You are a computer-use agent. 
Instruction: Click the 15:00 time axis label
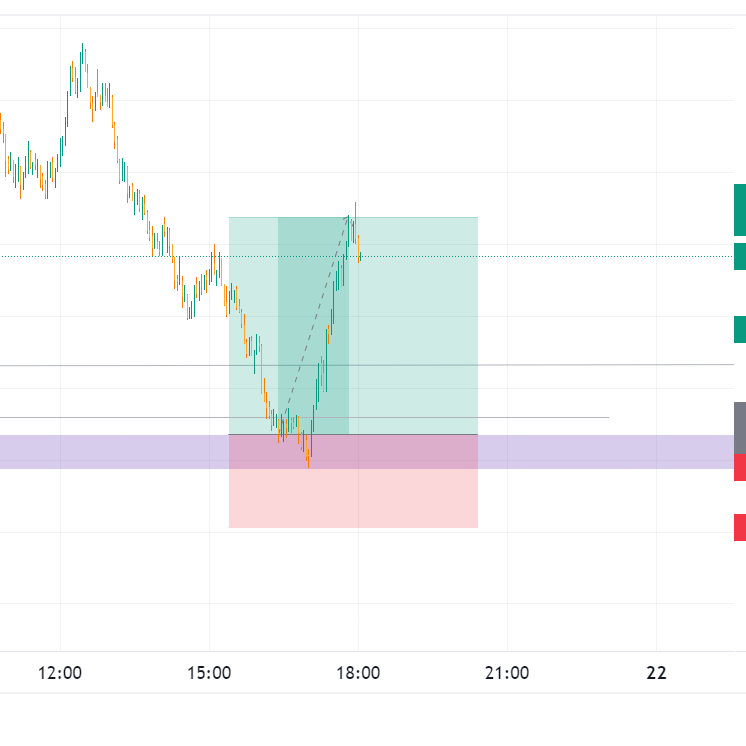[x=209, y=673]
